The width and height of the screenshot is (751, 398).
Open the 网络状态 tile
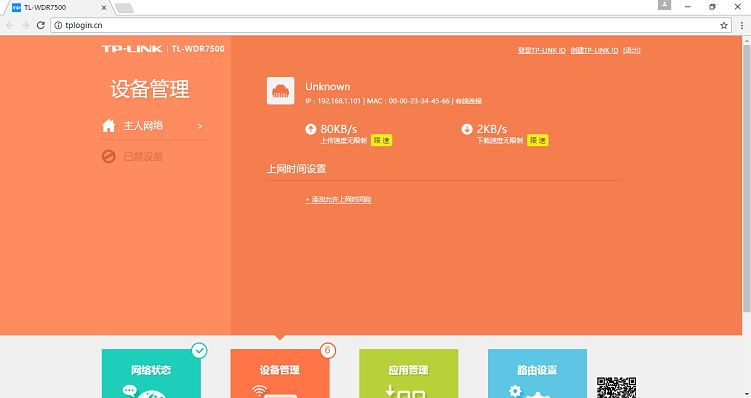point(151,373)
